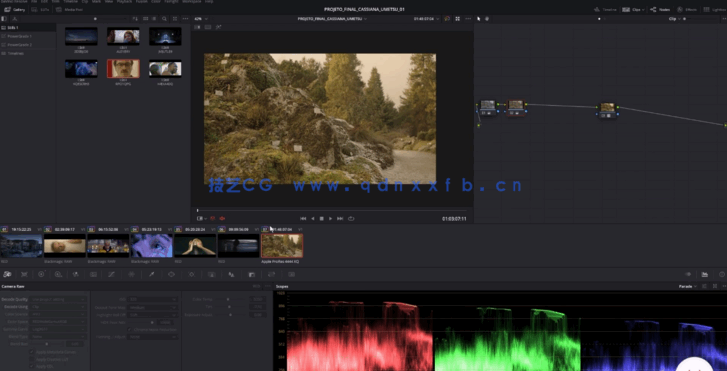
Task: Open the ISO dropdown
Action: 153,300
